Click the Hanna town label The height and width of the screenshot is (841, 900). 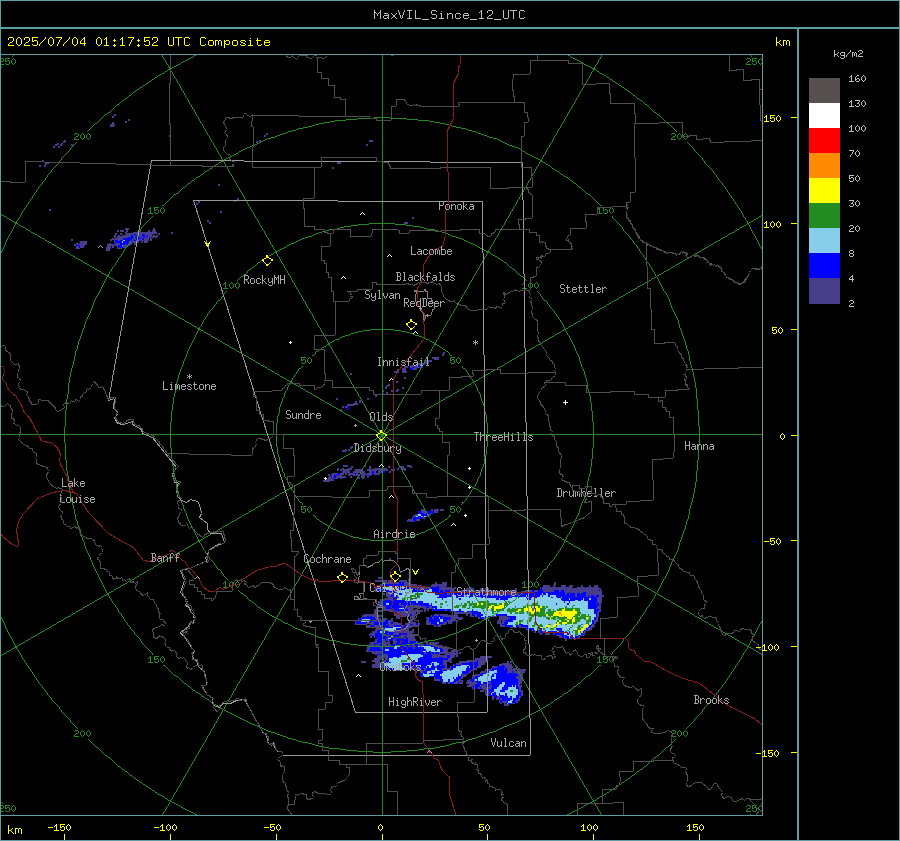click(699, 446)
